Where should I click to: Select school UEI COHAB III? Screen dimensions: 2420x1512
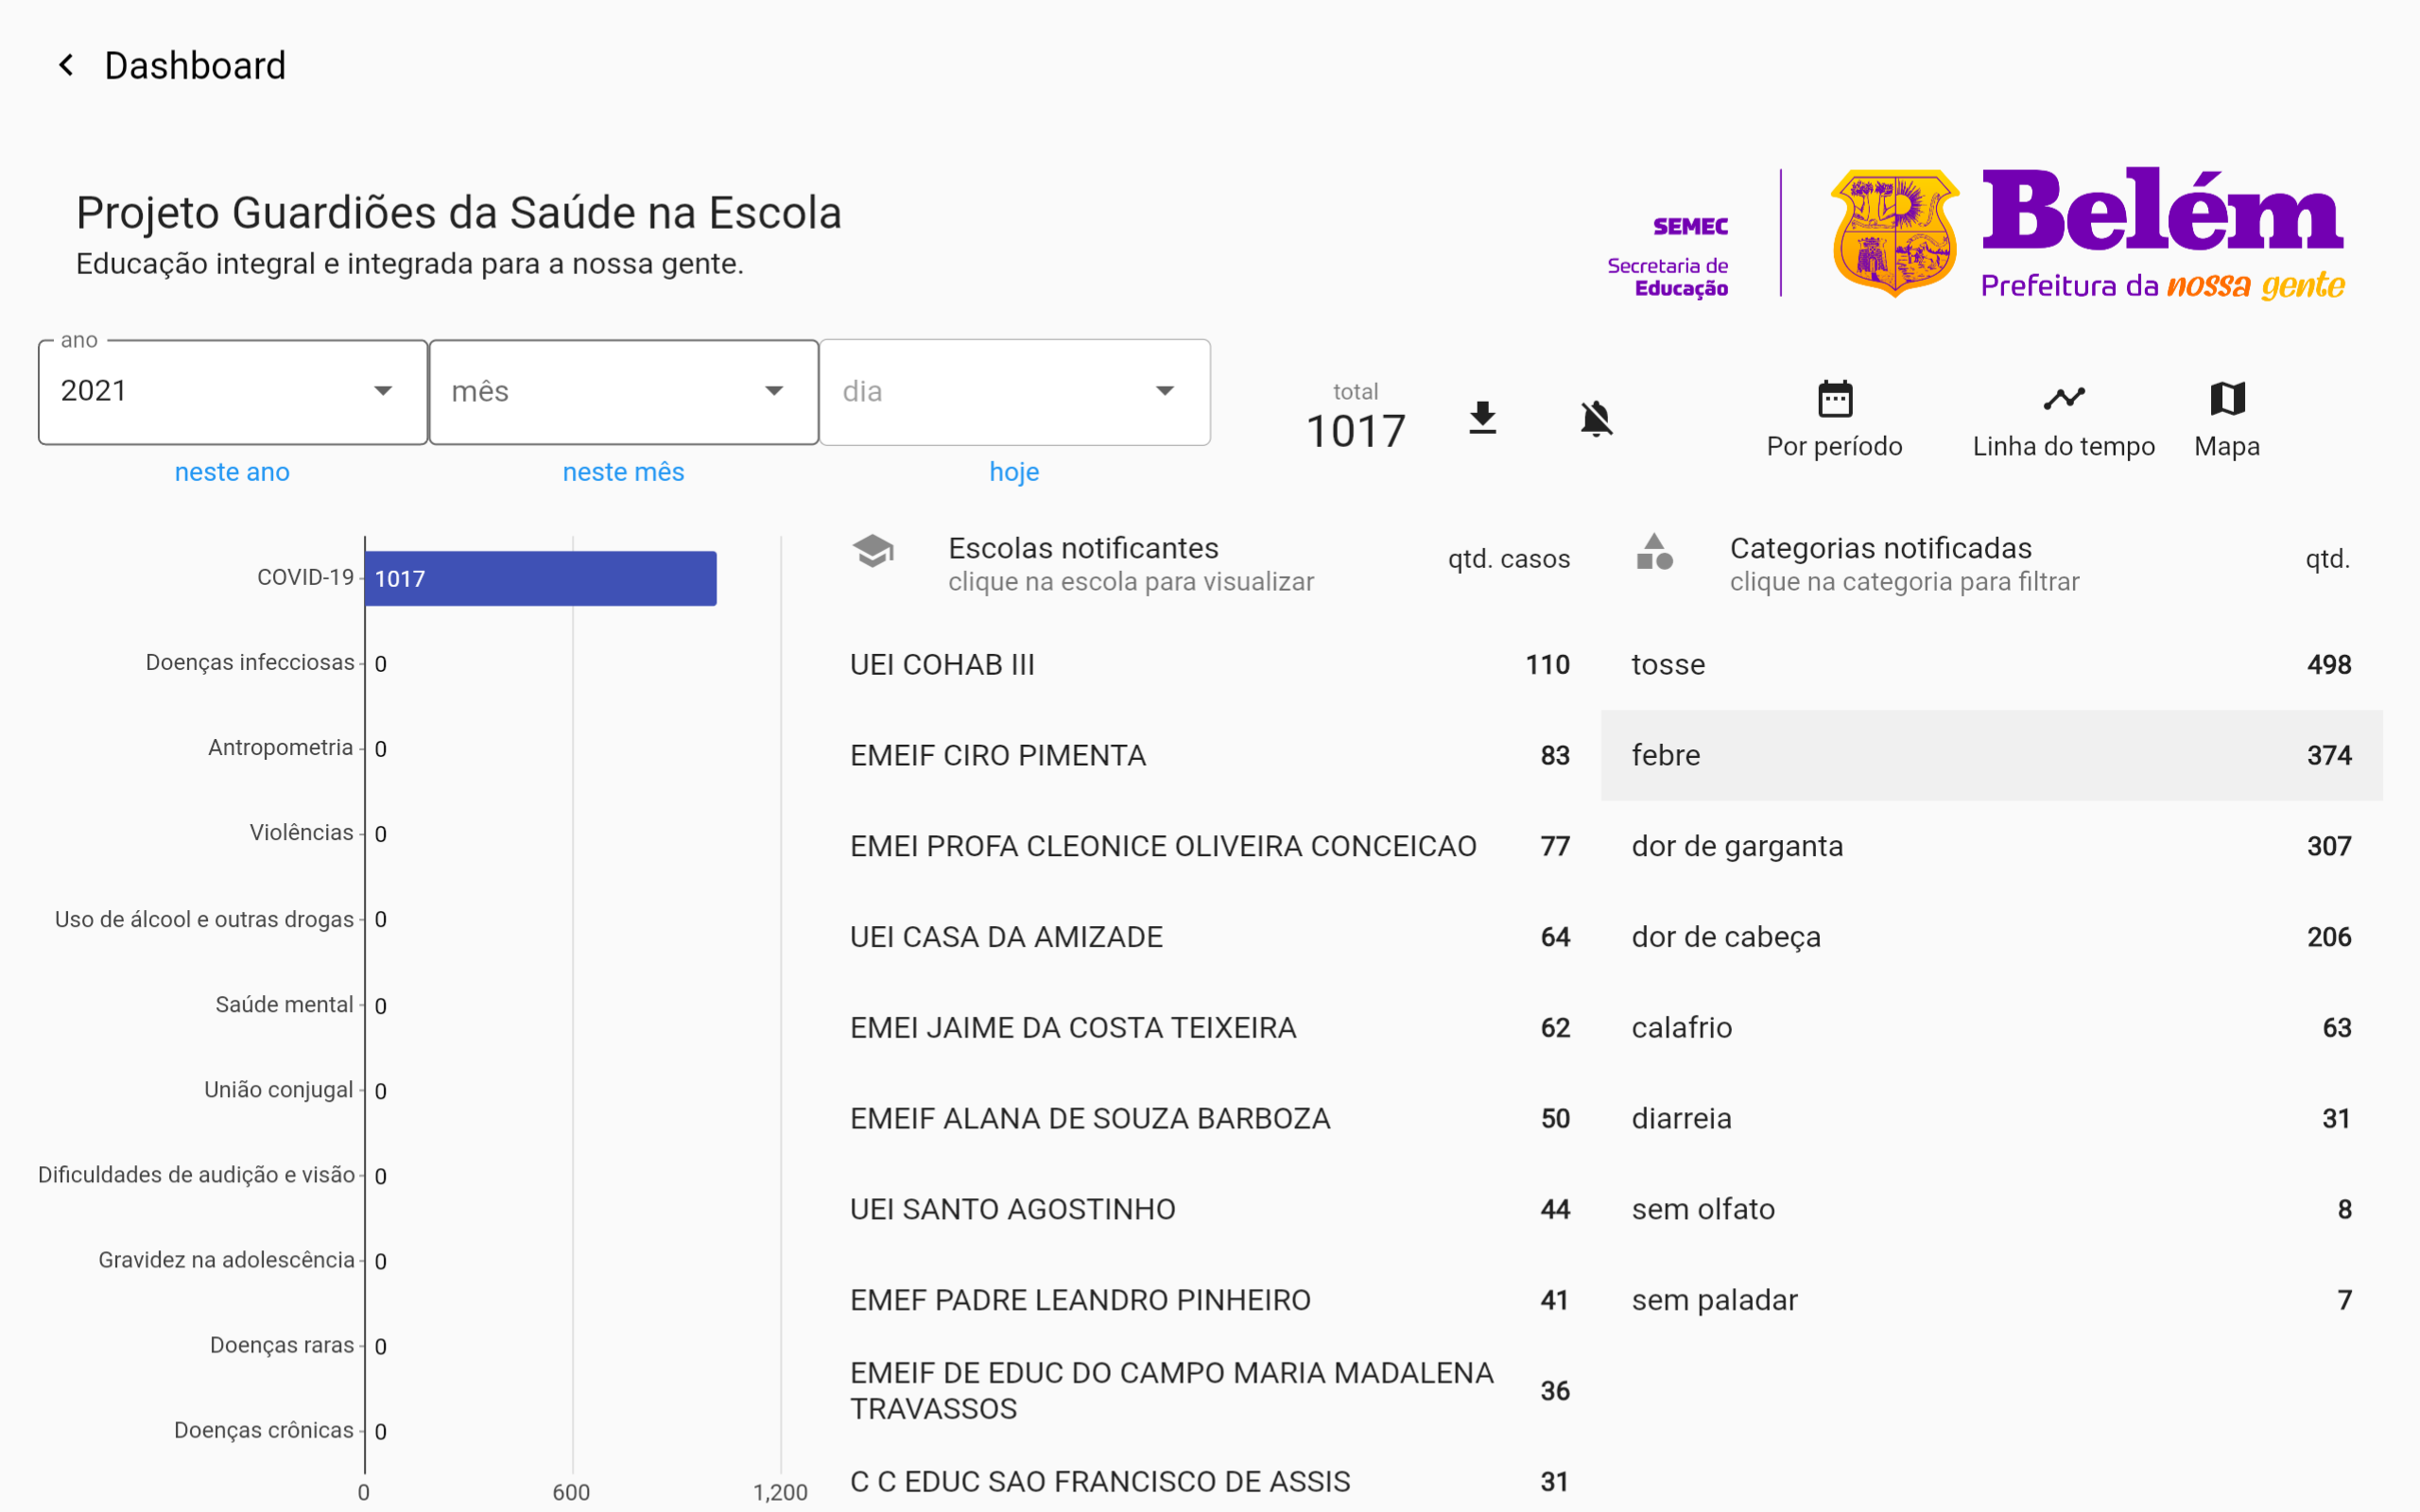[x=1210, y=665]
